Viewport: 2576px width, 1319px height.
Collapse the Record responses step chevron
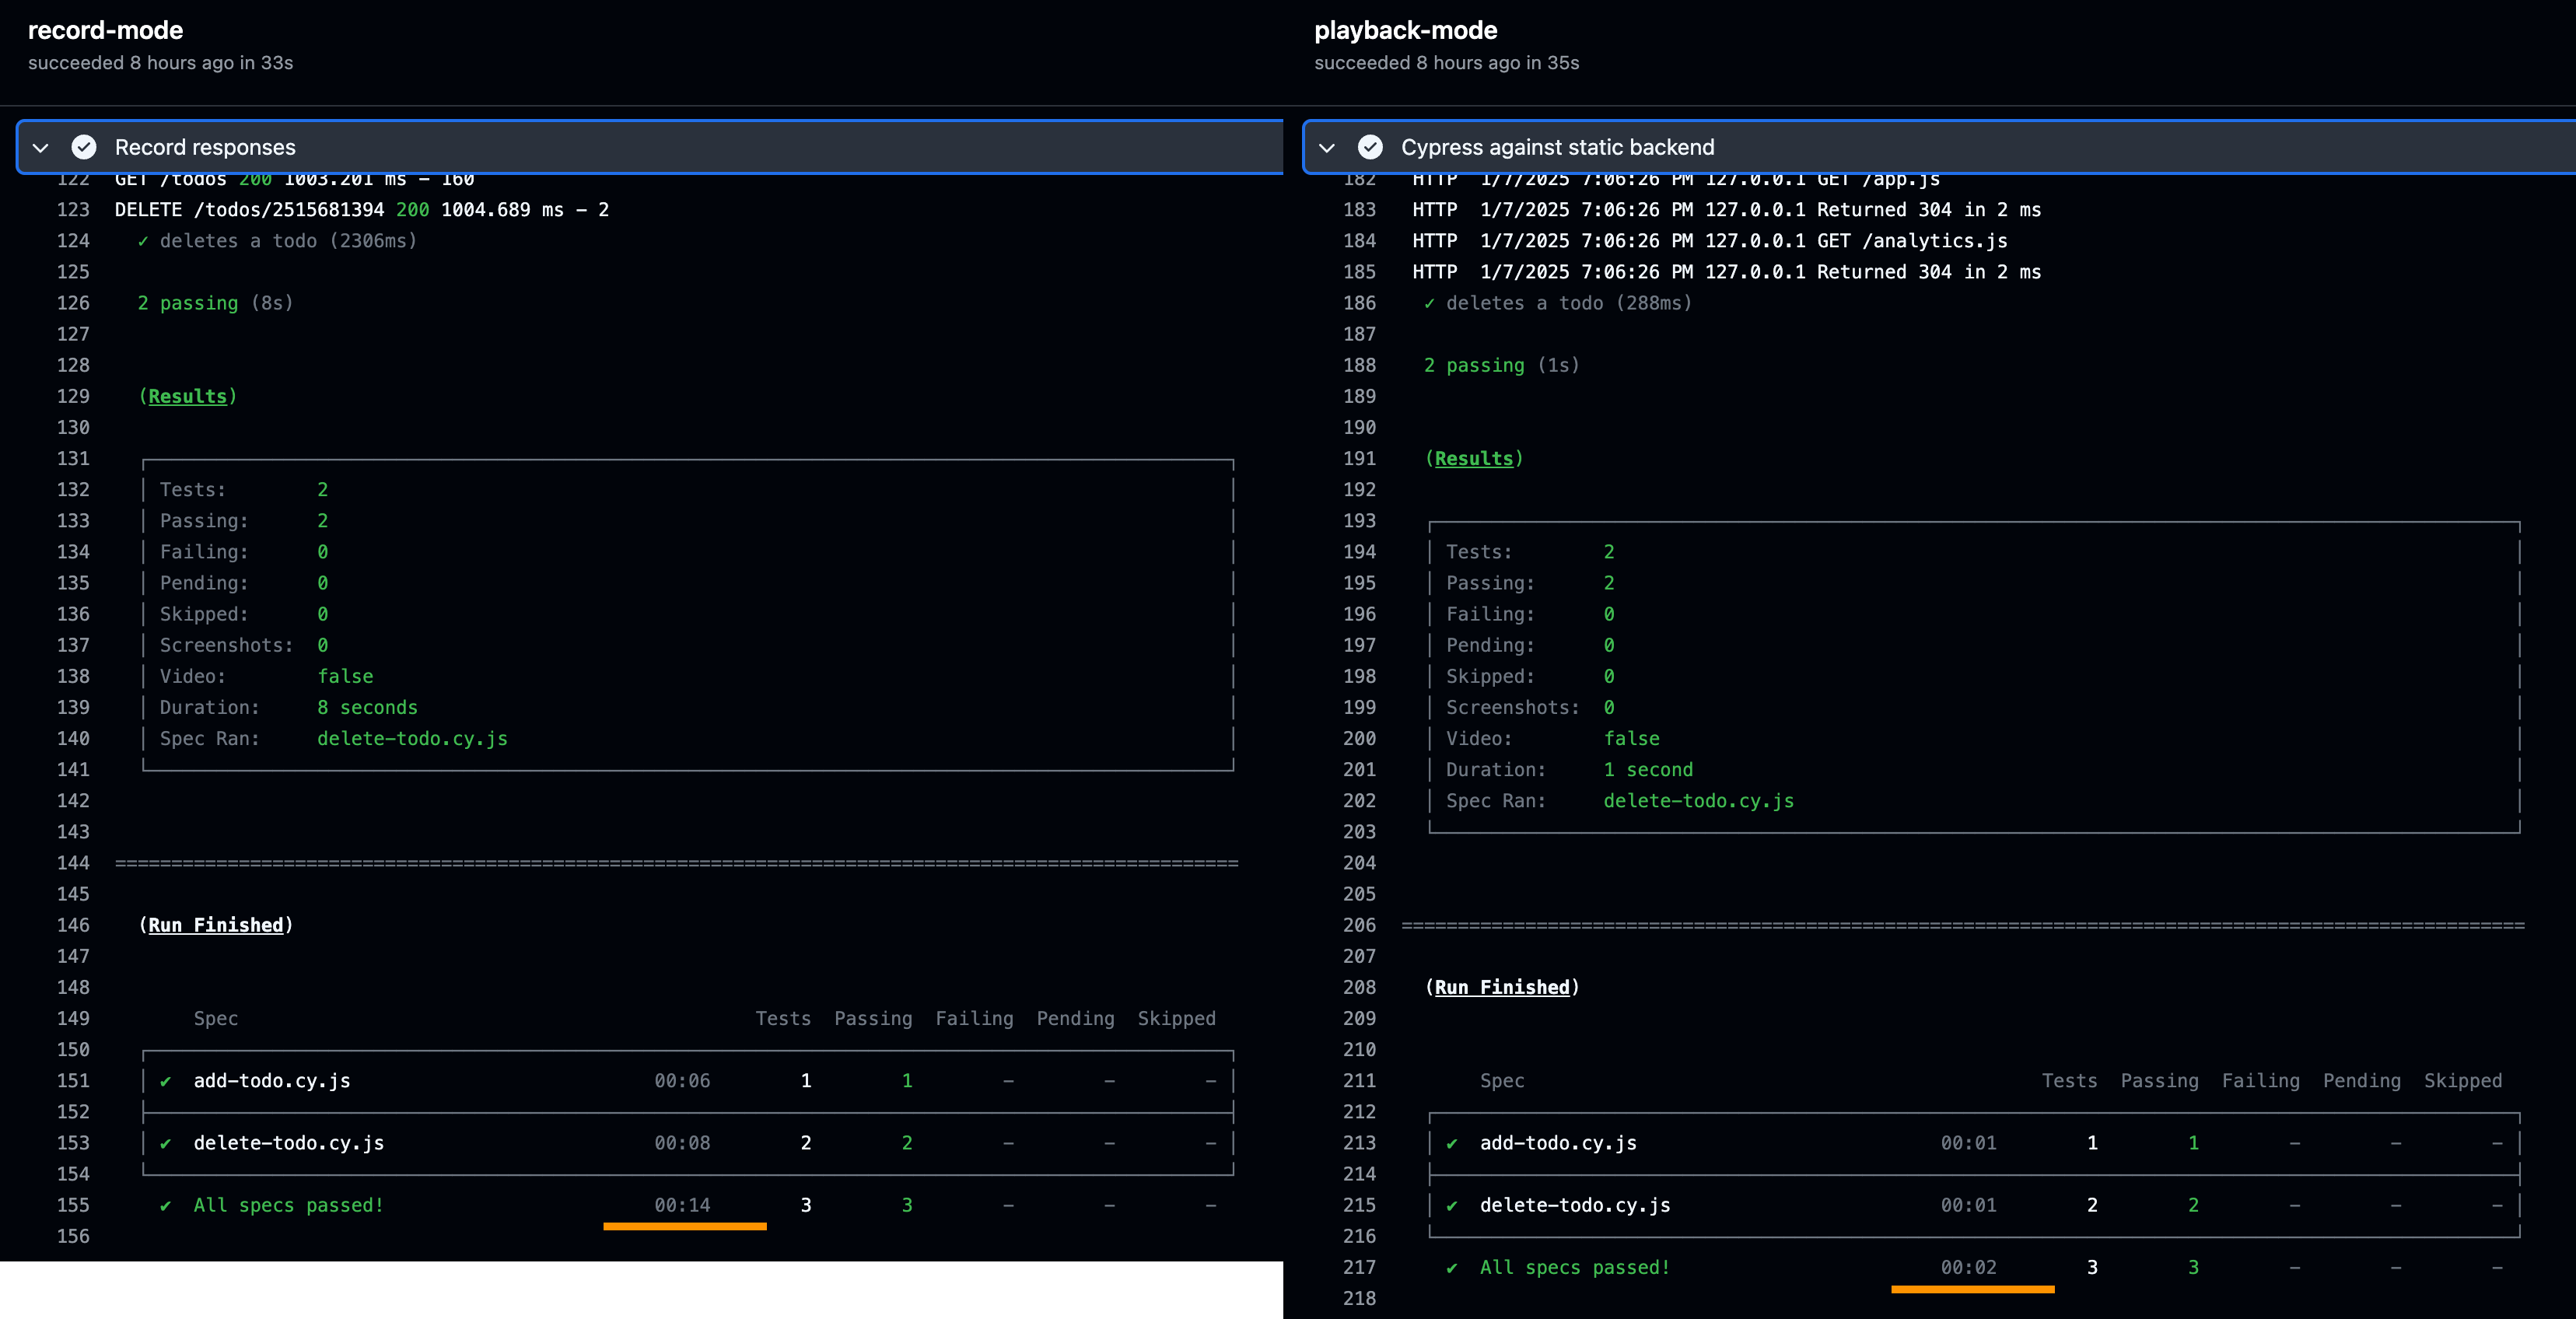(x=41, y=148)
